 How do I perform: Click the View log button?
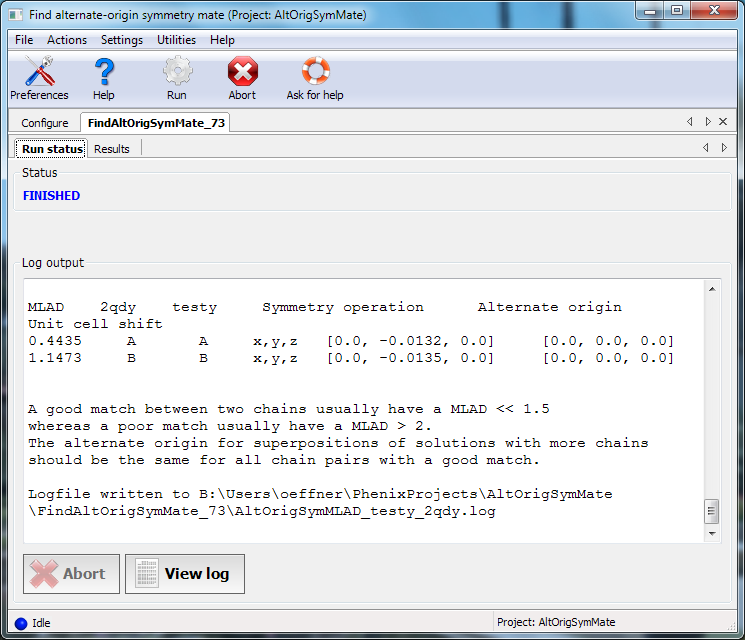185,574
